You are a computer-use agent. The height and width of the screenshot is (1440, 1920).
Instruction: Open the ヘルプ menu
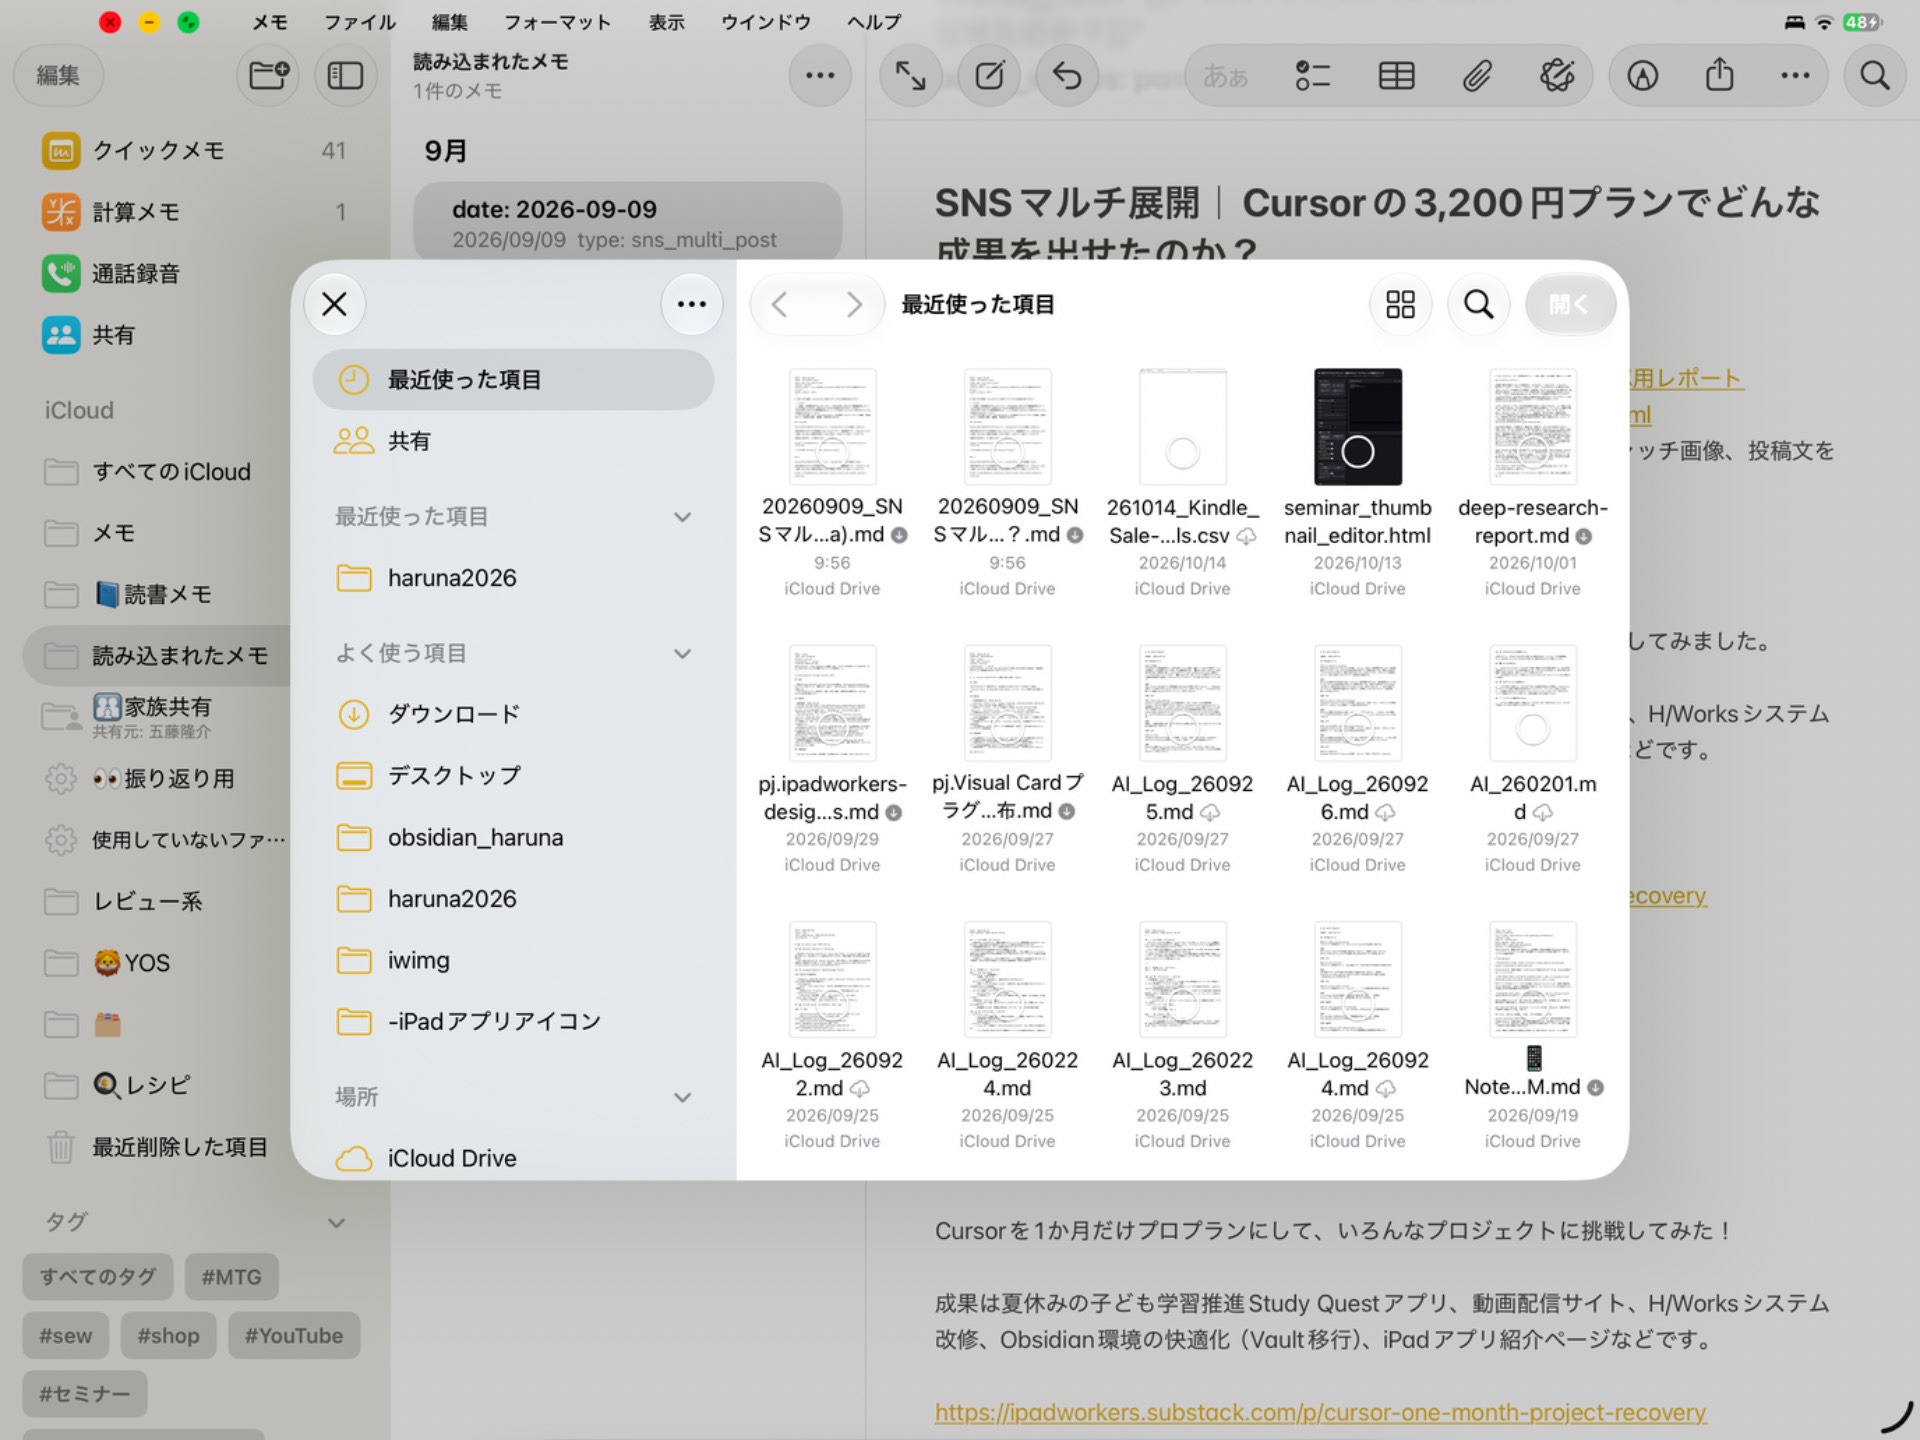tap(874, 22)
